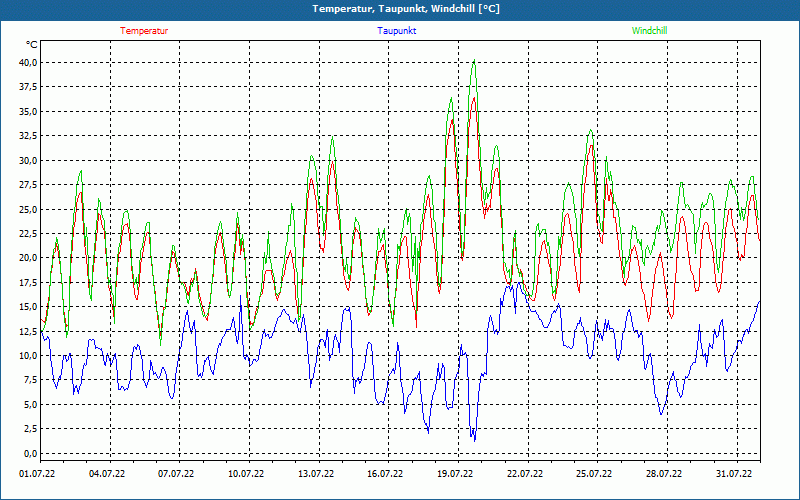Click the 32,5 y-axis value
The image size is (800, 500).
point(28,136)
